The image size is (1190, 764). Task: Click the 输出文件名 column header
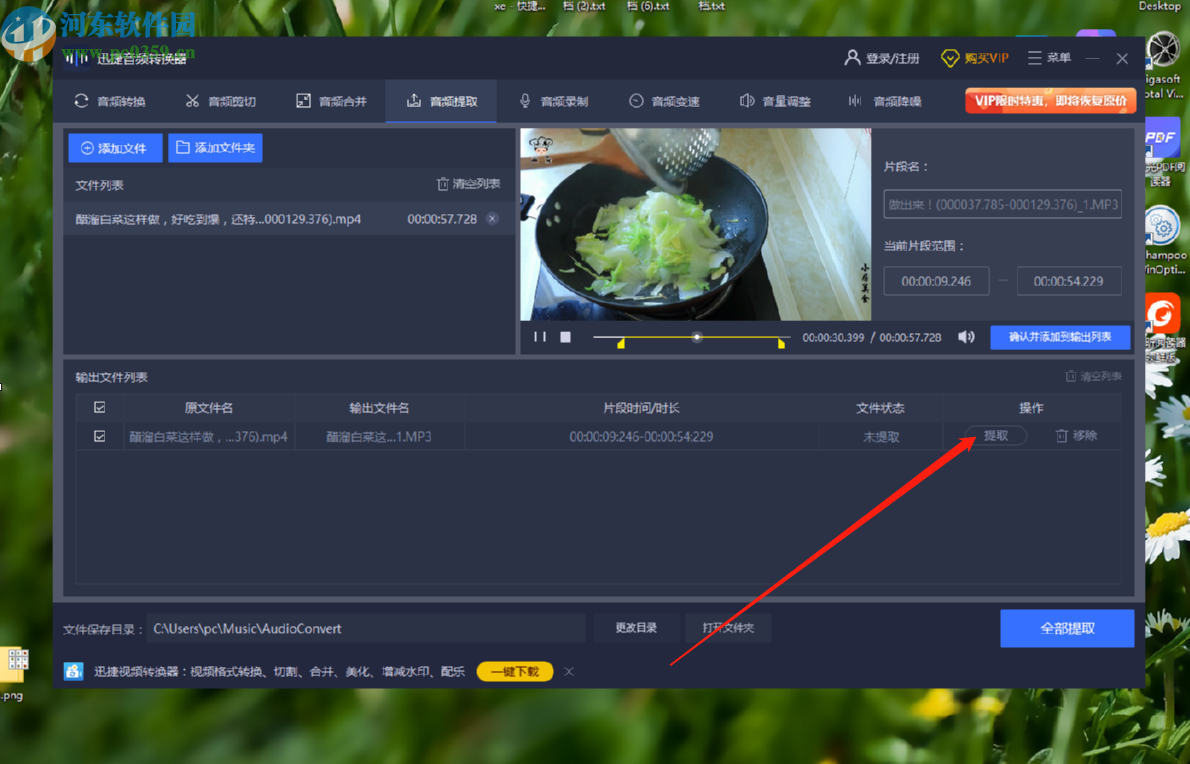379,408
